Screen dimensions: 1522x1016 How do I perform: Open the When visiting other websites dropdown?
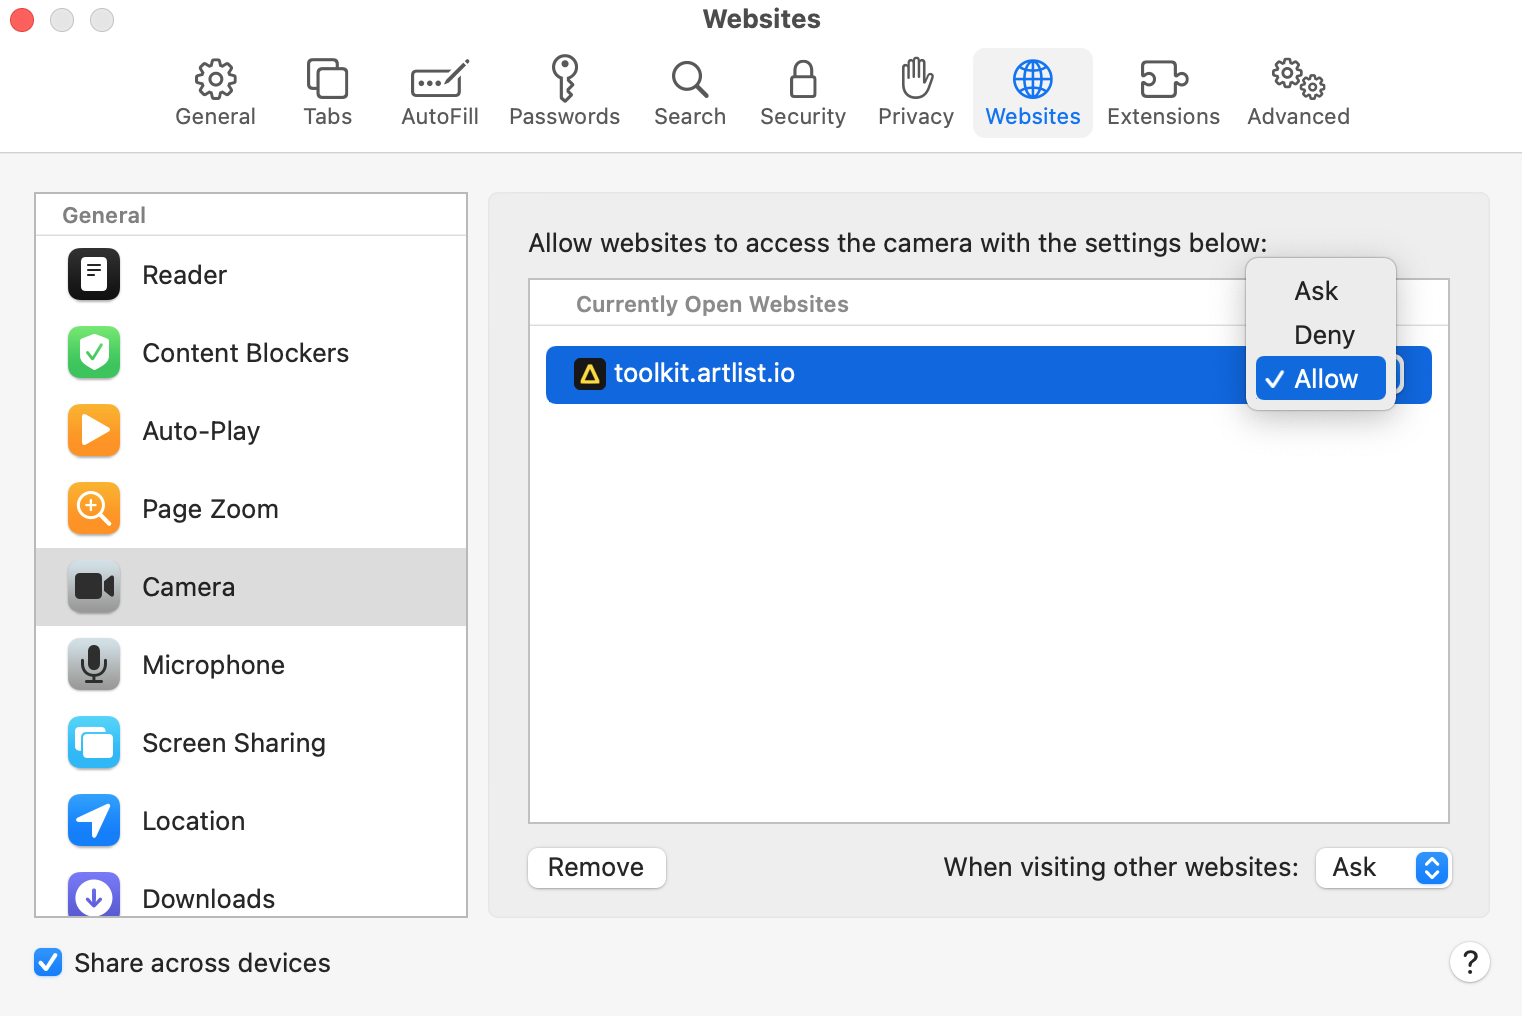point(1383,868)
